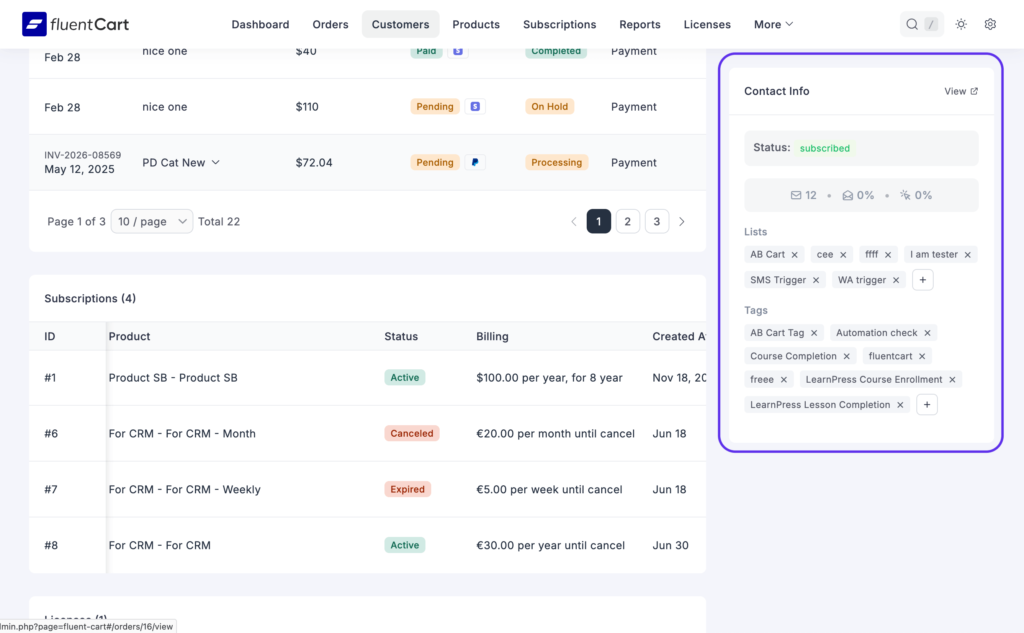Remove Automation check tag
Screen dimensions: 1024x633
pos(927,333)
